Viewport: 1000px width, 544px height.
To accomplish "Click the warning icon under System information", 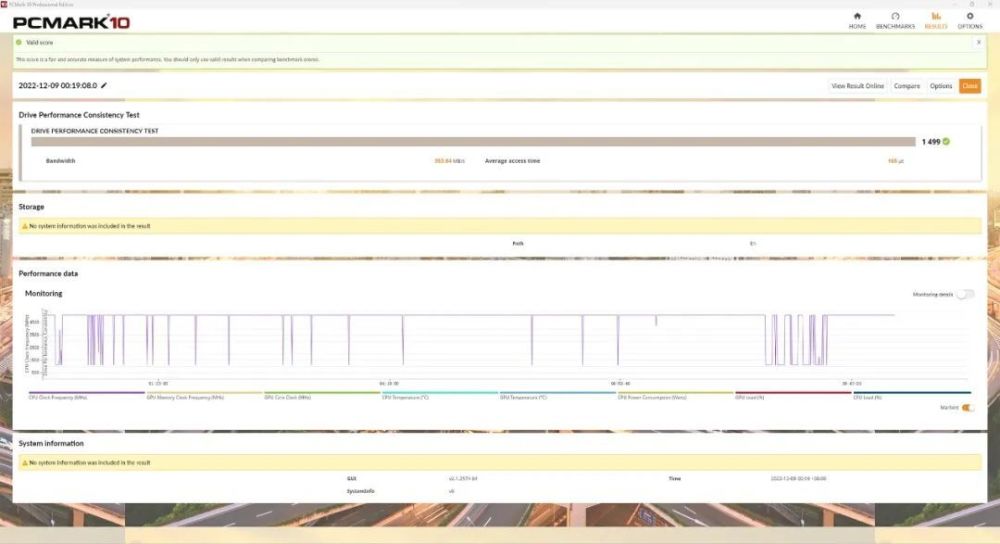I will 25,463.
